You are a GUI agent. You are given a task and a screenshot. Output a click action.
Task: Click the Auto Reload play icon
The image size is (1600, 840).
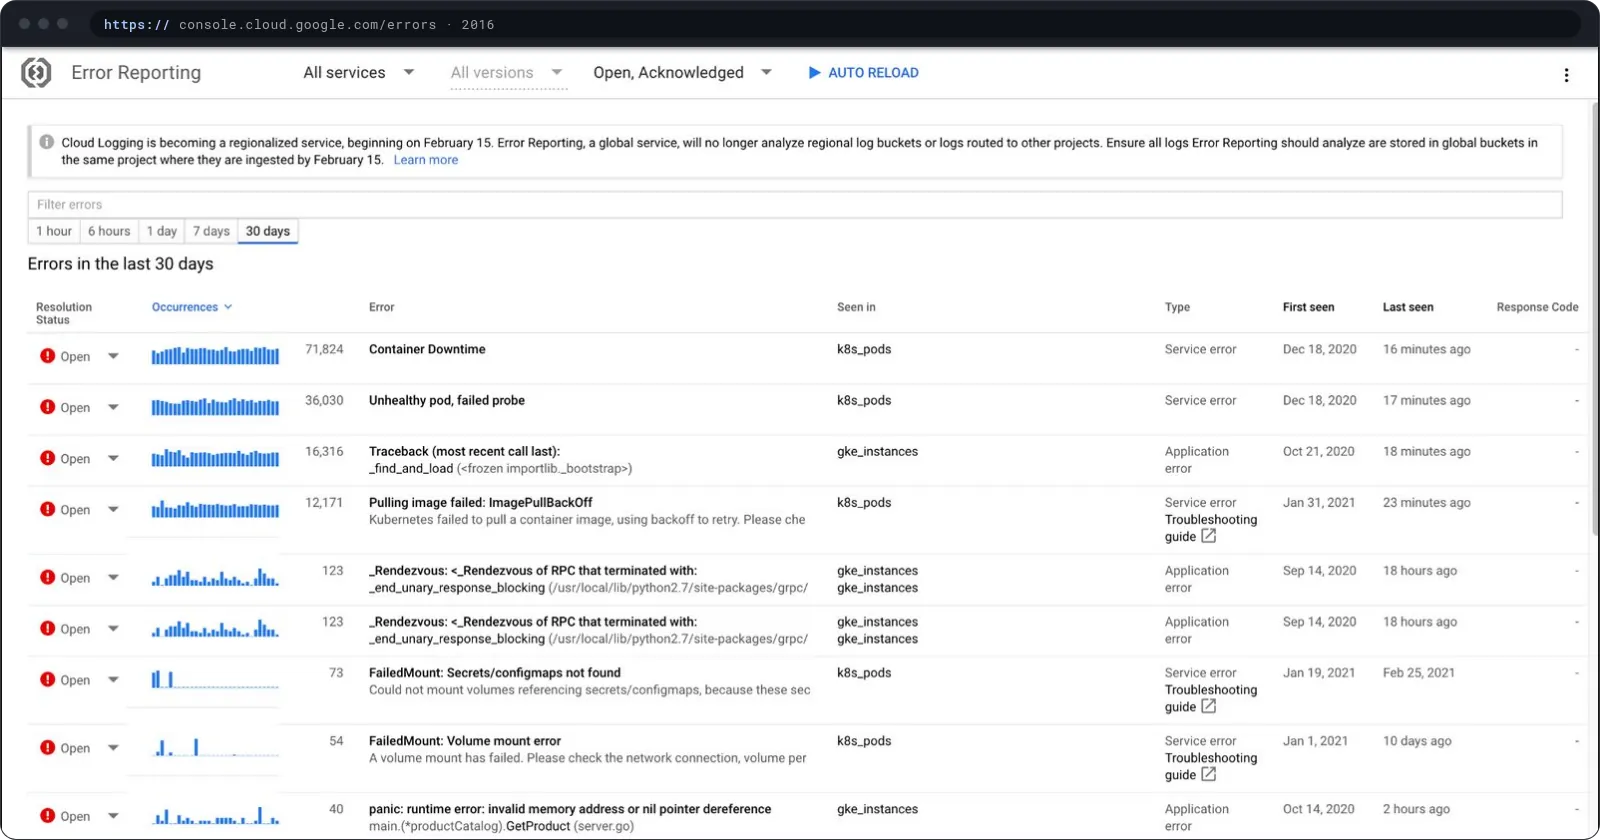point(814,73)
